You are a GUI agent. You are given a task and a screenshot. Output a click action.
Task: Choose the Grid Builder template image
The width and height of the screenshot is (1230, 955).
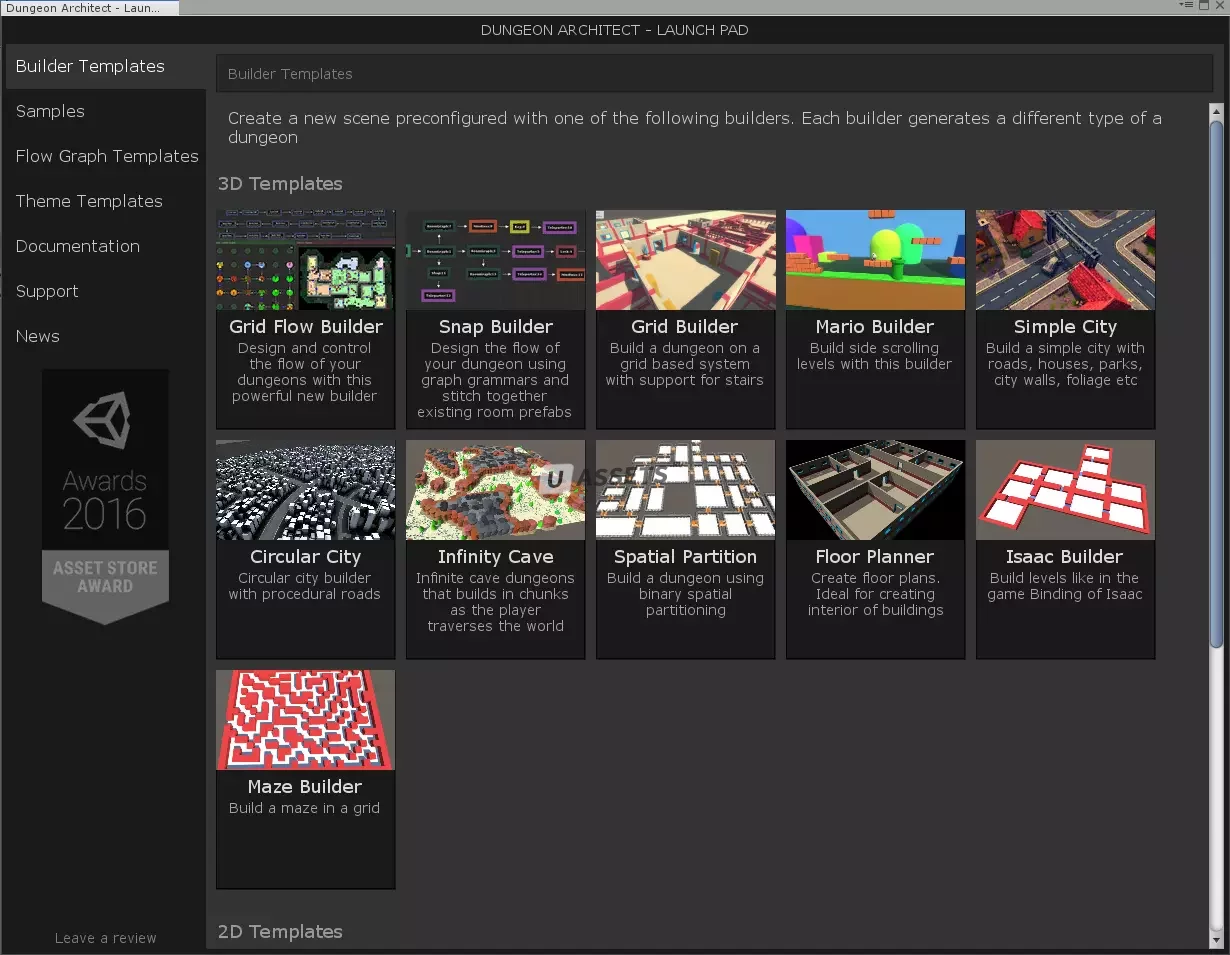(686, 260)
